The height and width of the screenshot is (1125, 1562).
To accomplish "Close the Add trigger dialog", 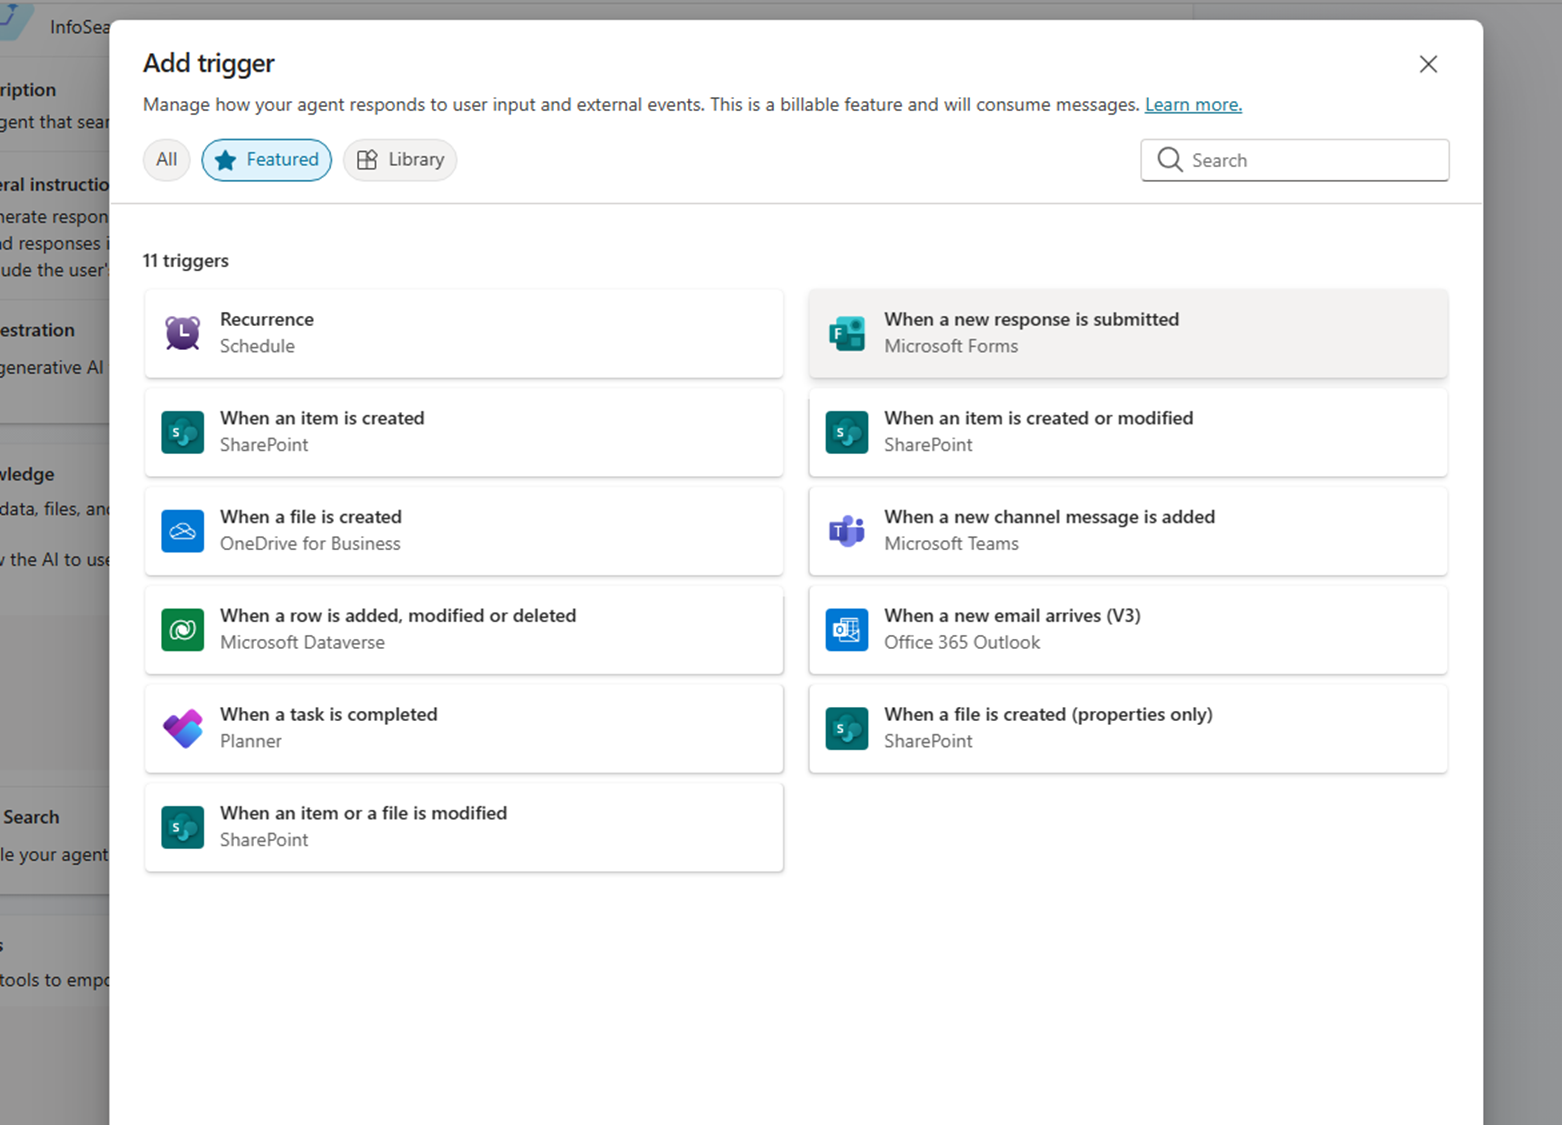I will point(1428,64).
